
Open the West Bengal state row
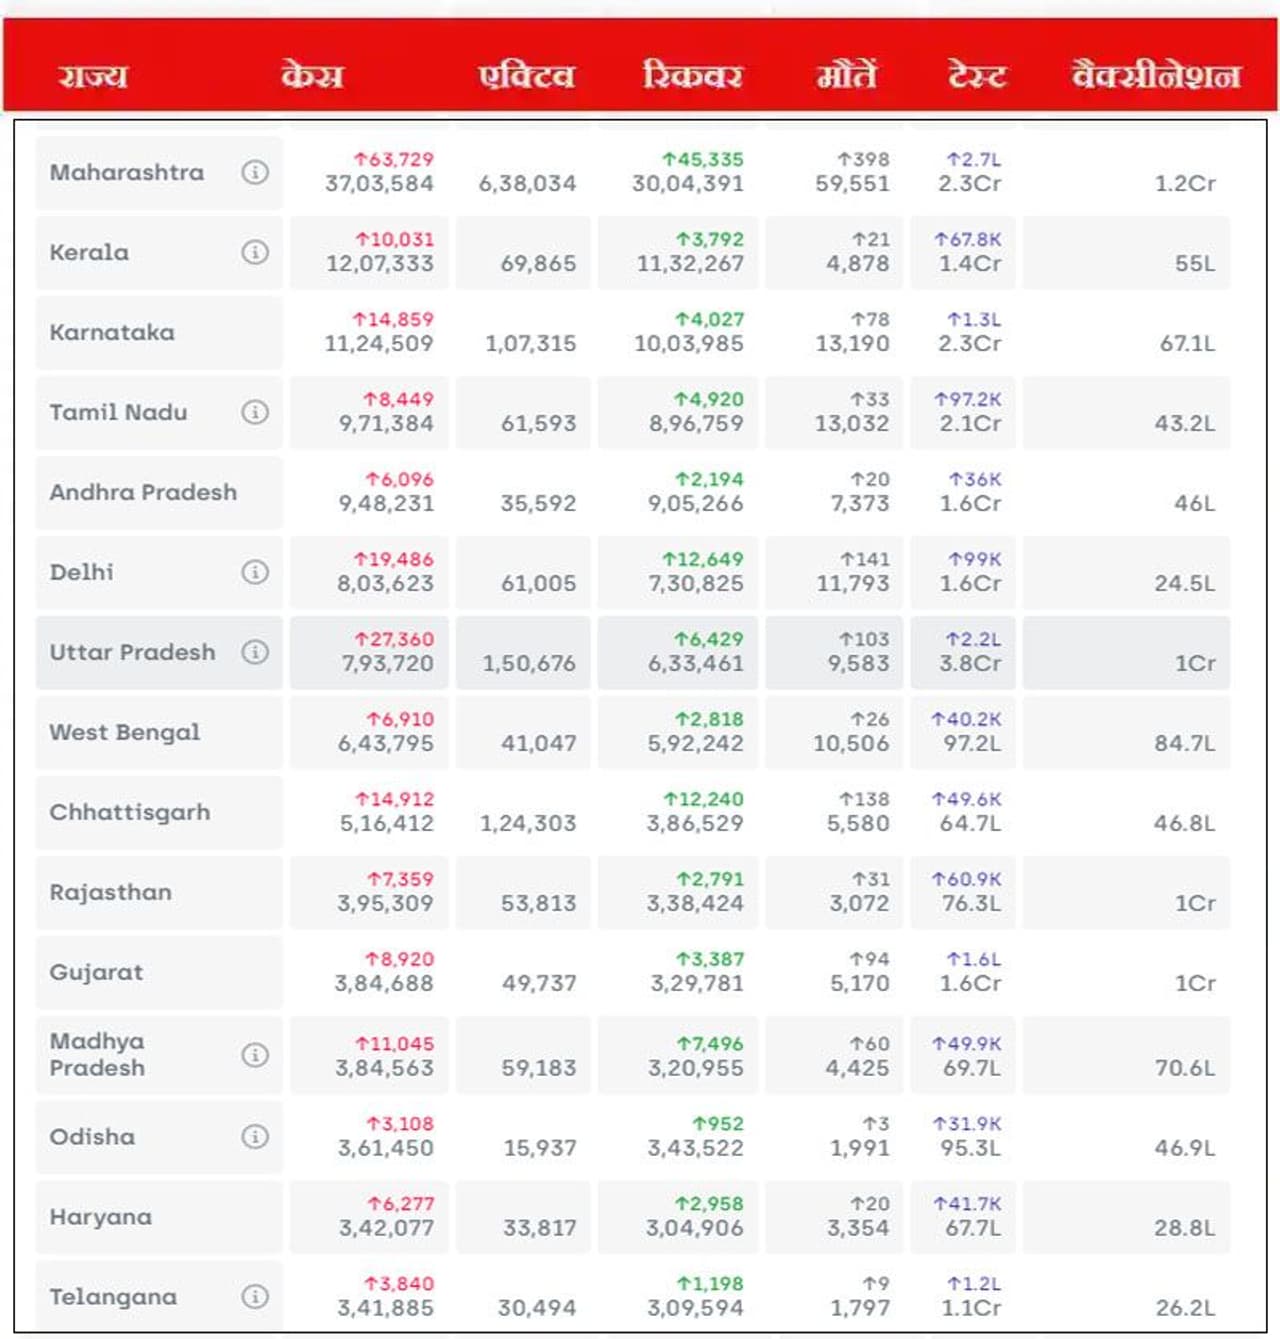[x=125, y=732]
